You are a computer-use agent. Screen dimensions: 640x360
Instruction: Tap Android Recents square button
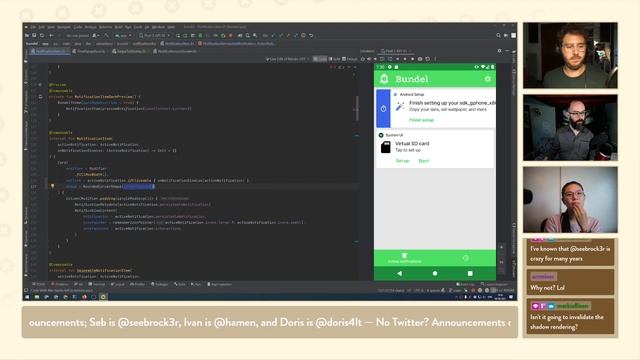pyautogui.click(x=470, y=273)
